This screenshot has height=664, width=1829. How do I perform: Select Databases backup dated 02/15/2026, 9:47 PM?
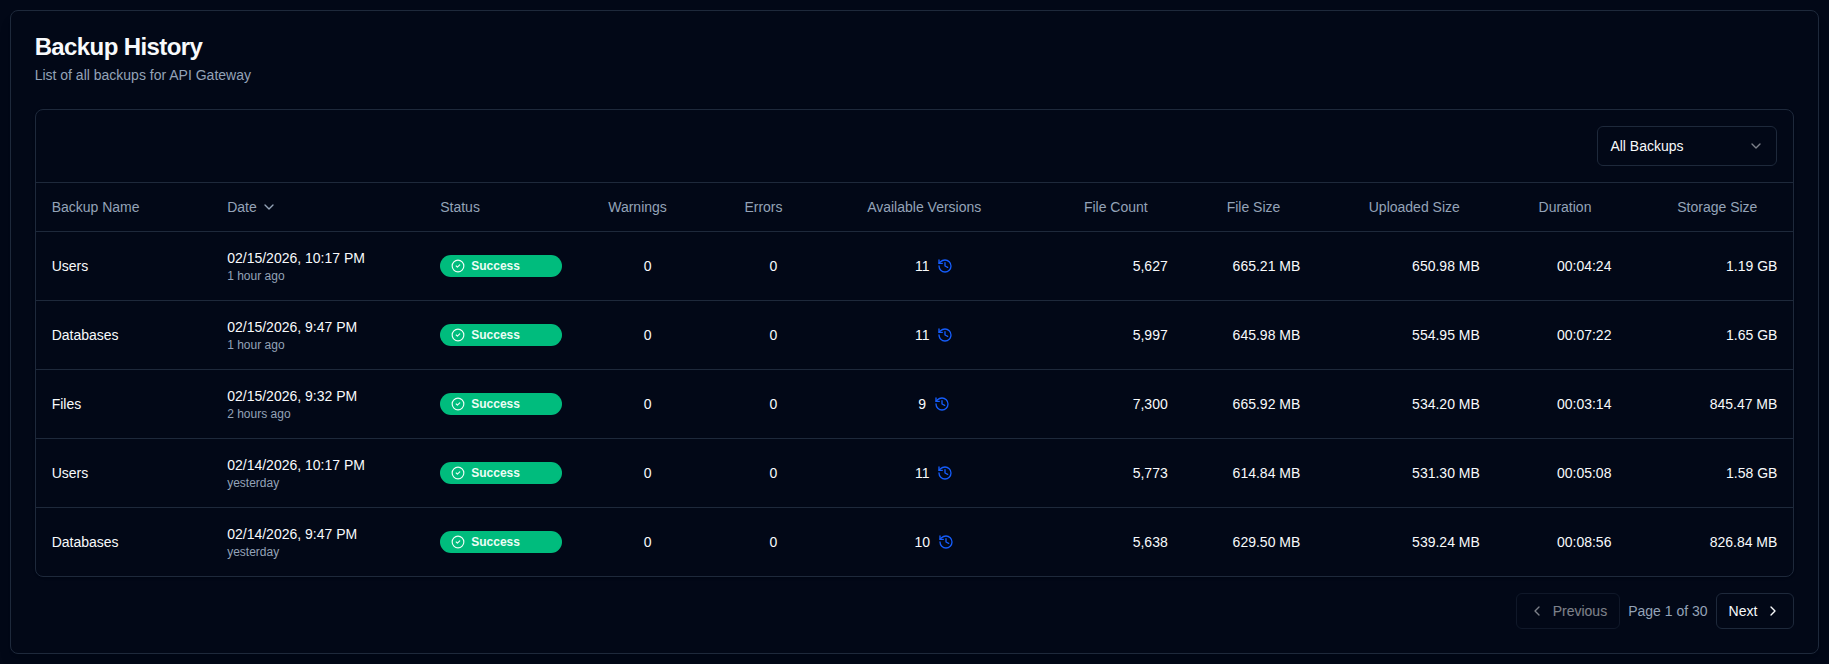(85, 335)
